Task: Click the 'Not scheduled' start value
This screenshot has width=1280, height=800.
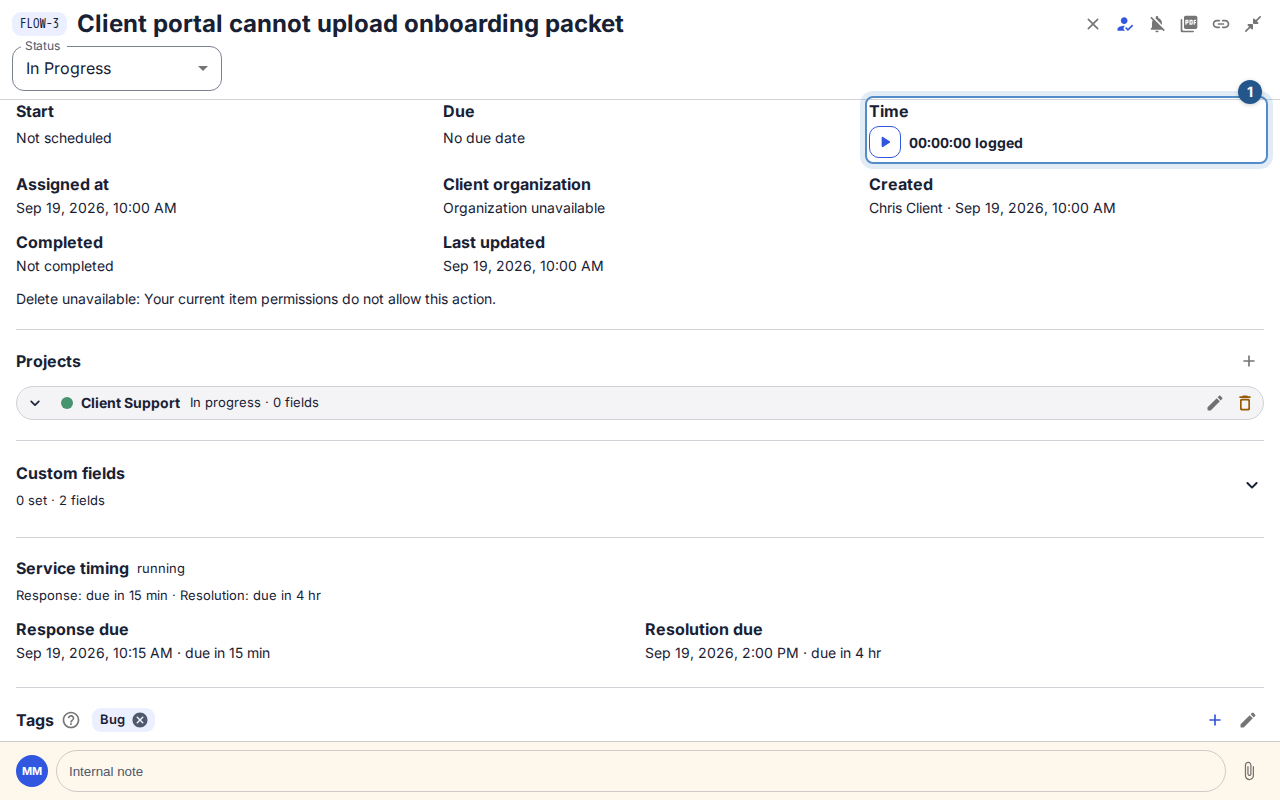Action: (64, 138)
